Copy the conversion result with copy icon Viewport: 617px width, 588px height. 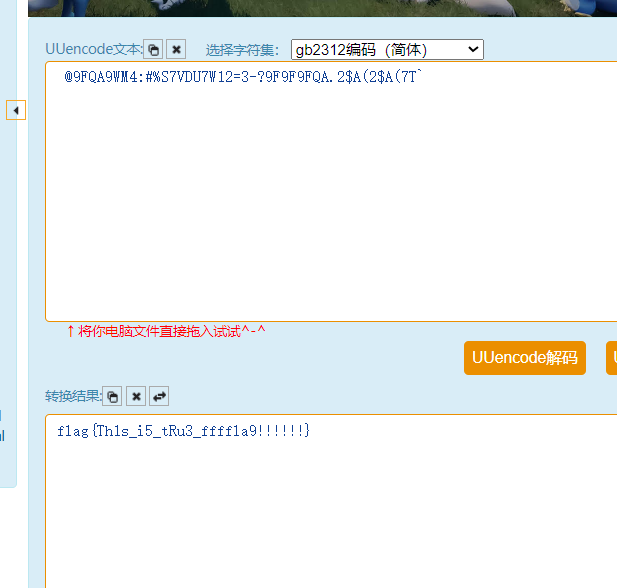(x=112, y=396)
